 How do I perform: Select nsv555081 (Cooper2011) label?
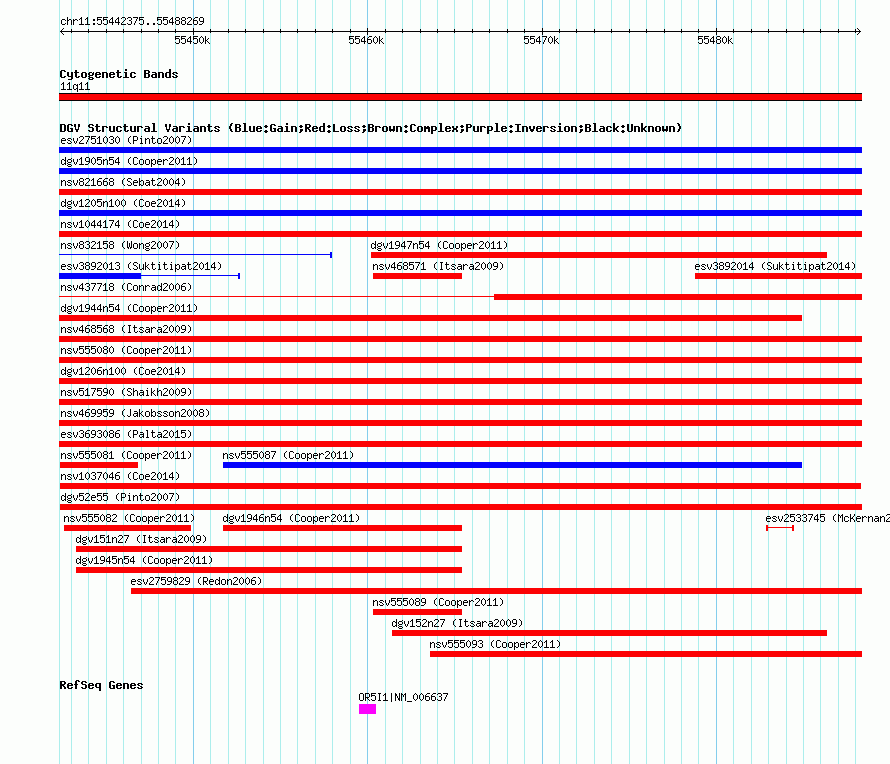[x=126, y=455]
